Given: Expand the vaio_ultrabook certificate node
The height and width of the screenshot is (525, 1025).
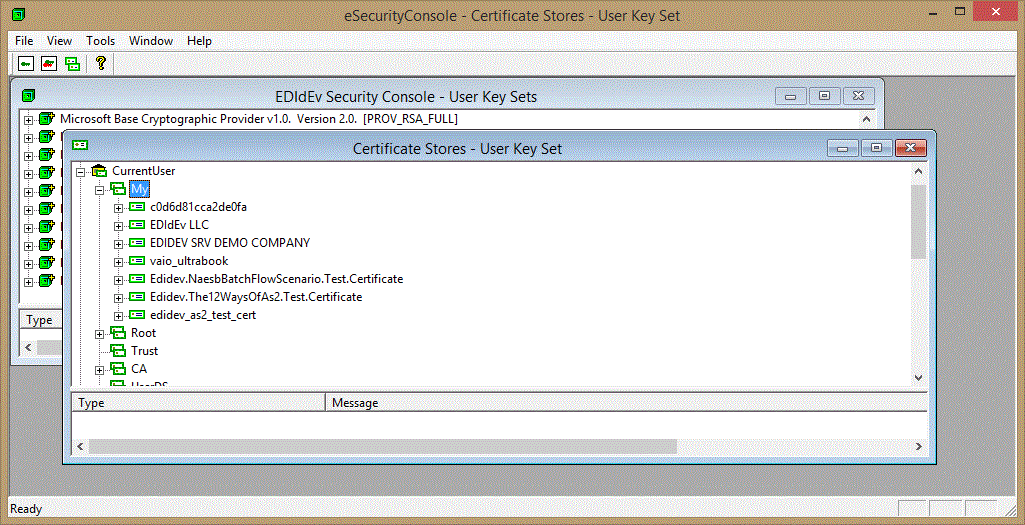Looking at the screenshot, I should [x=118, y=262].
